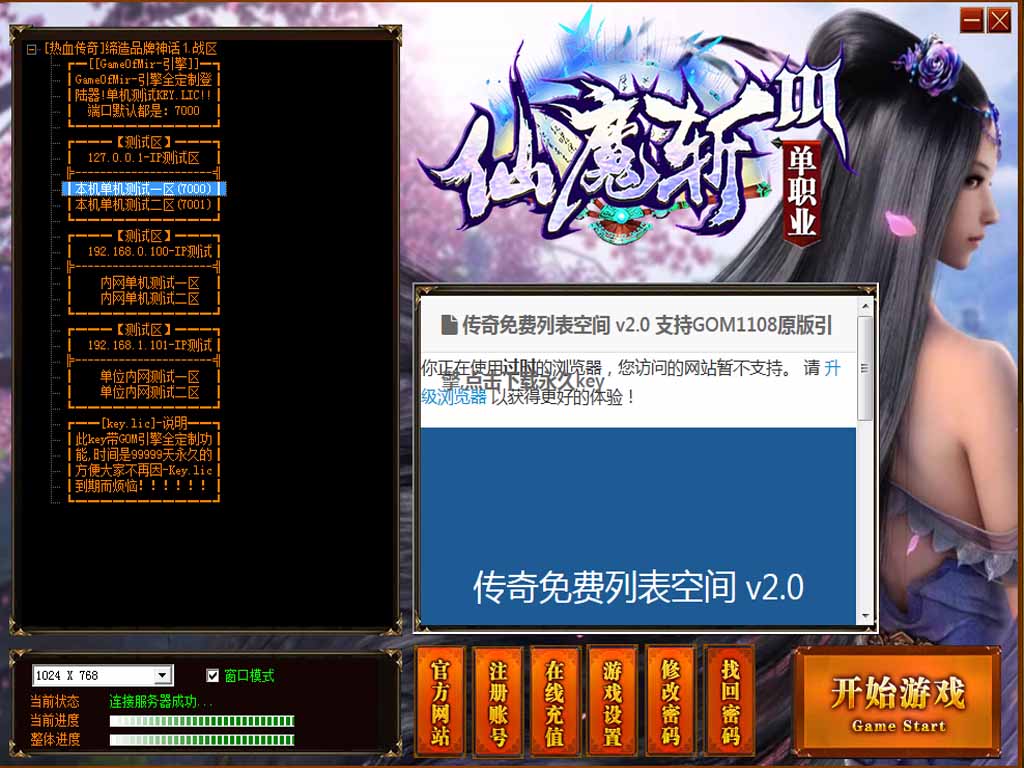Click the 传奇免费列表空间 v2.0 page heading
This screenshot has width=1024, height=768.
647,325
